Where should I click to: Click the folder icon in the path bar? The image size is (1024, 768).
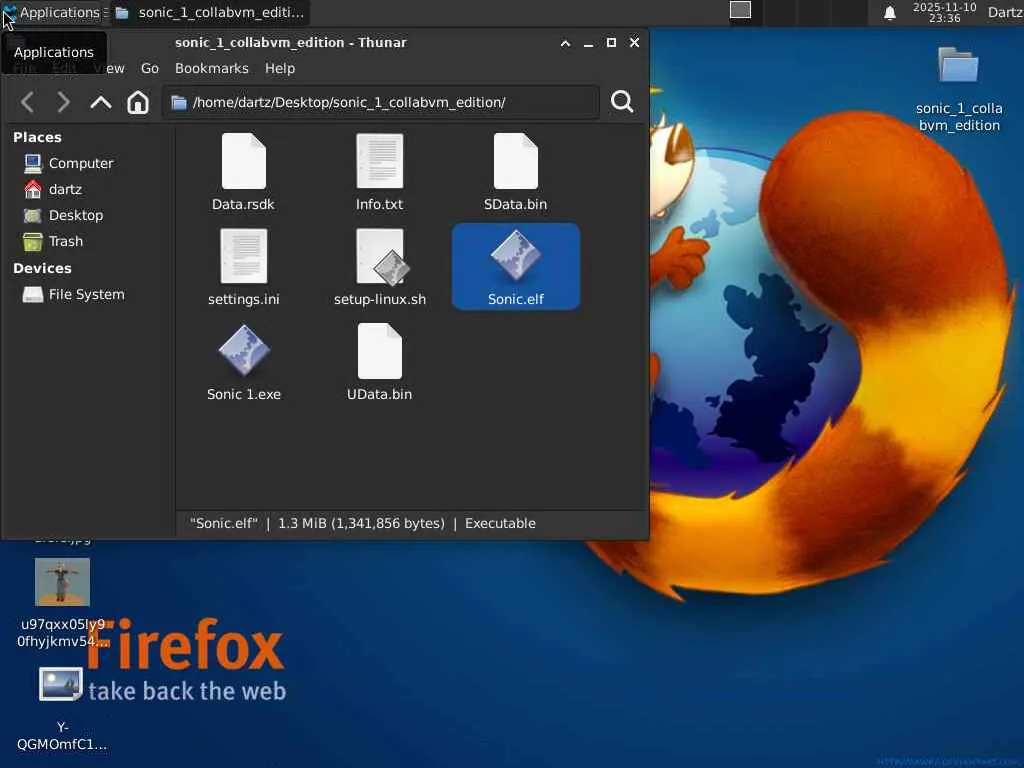pyautogui.click(x=179, y=103)
